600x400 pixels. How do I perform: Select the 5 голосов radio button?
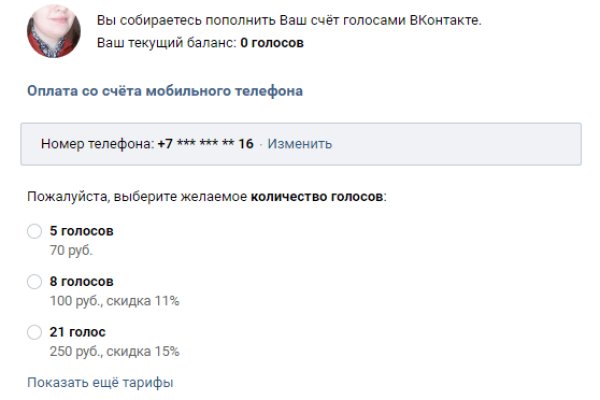coord(35,231)
